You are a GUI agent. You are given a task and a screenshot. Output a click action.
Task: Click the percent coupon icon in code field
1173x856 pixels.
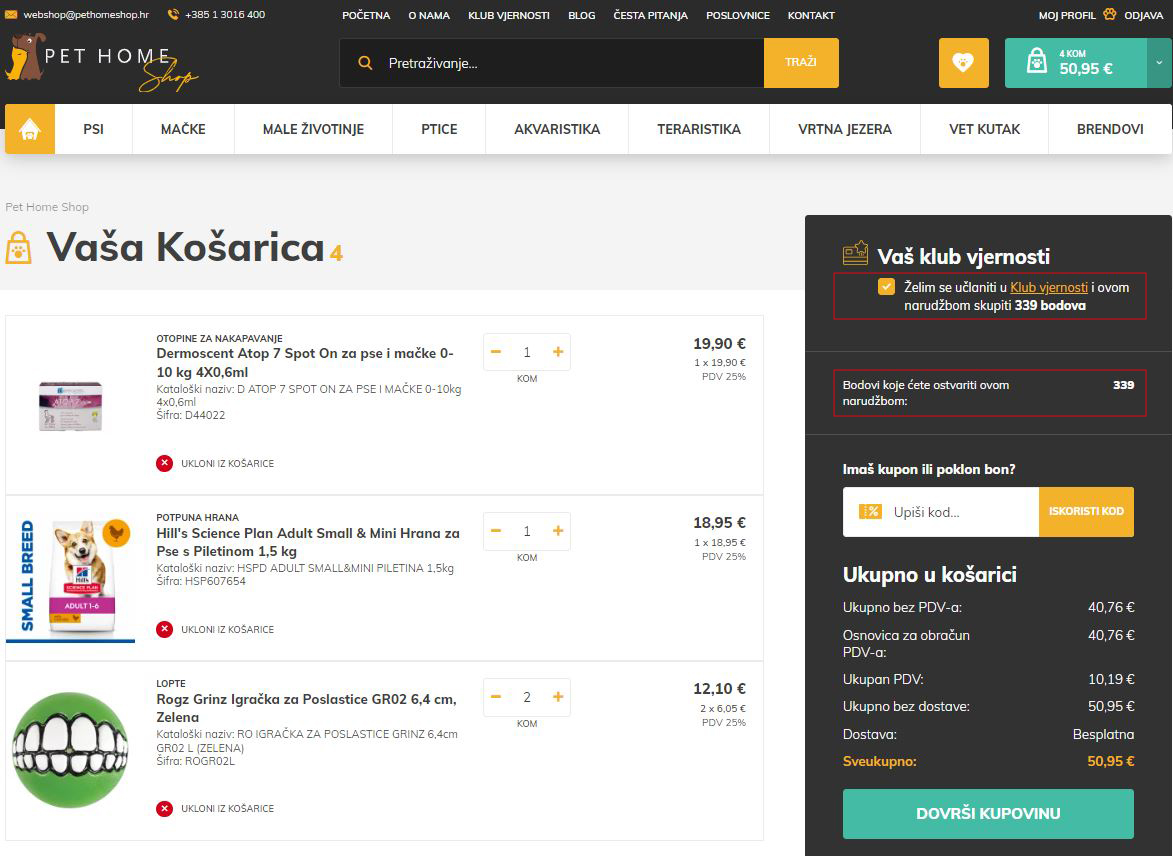[x=870, y=511]
